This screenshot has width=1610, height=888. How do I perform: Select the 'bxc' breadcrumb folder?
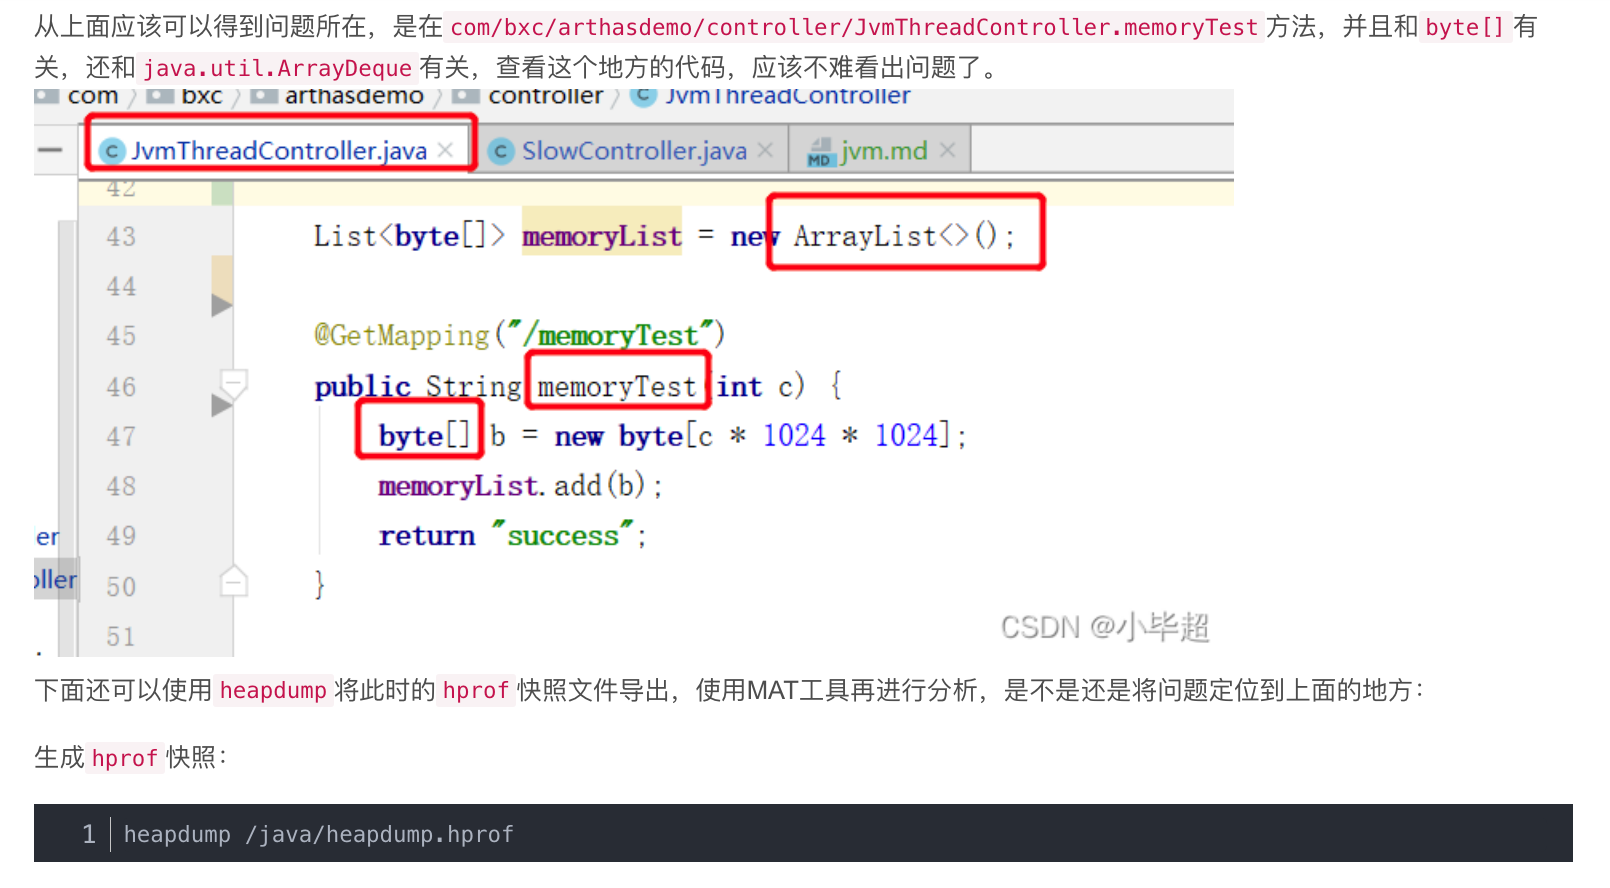tap(202, 96)
